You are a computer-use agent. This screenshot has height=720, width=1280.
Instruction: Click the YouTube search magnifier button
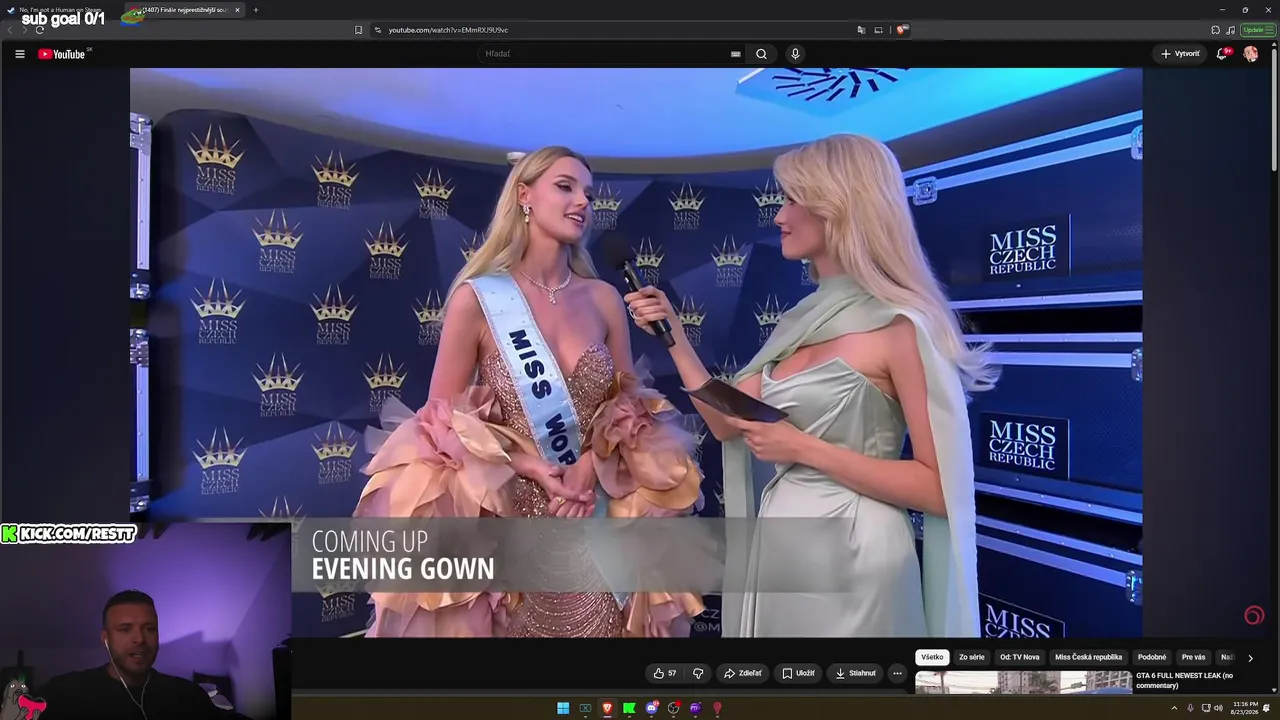(761, 54)
